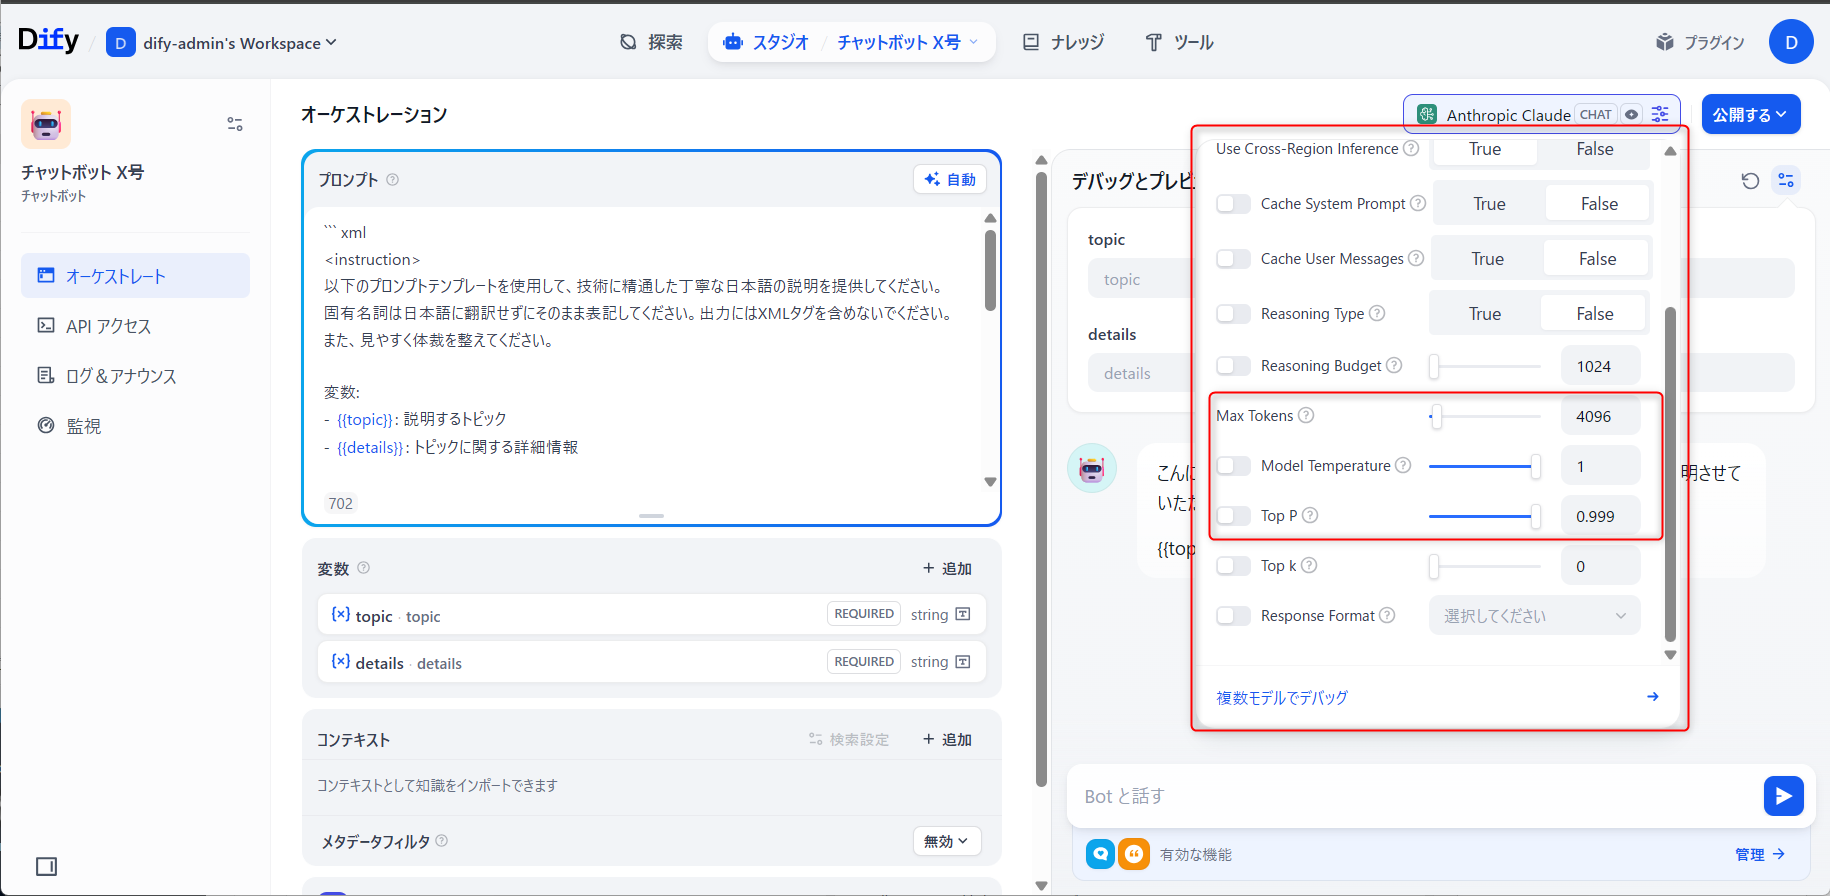1830x896 pixels.
Task: Click help icon next to プロンプト
Action: 392,180
